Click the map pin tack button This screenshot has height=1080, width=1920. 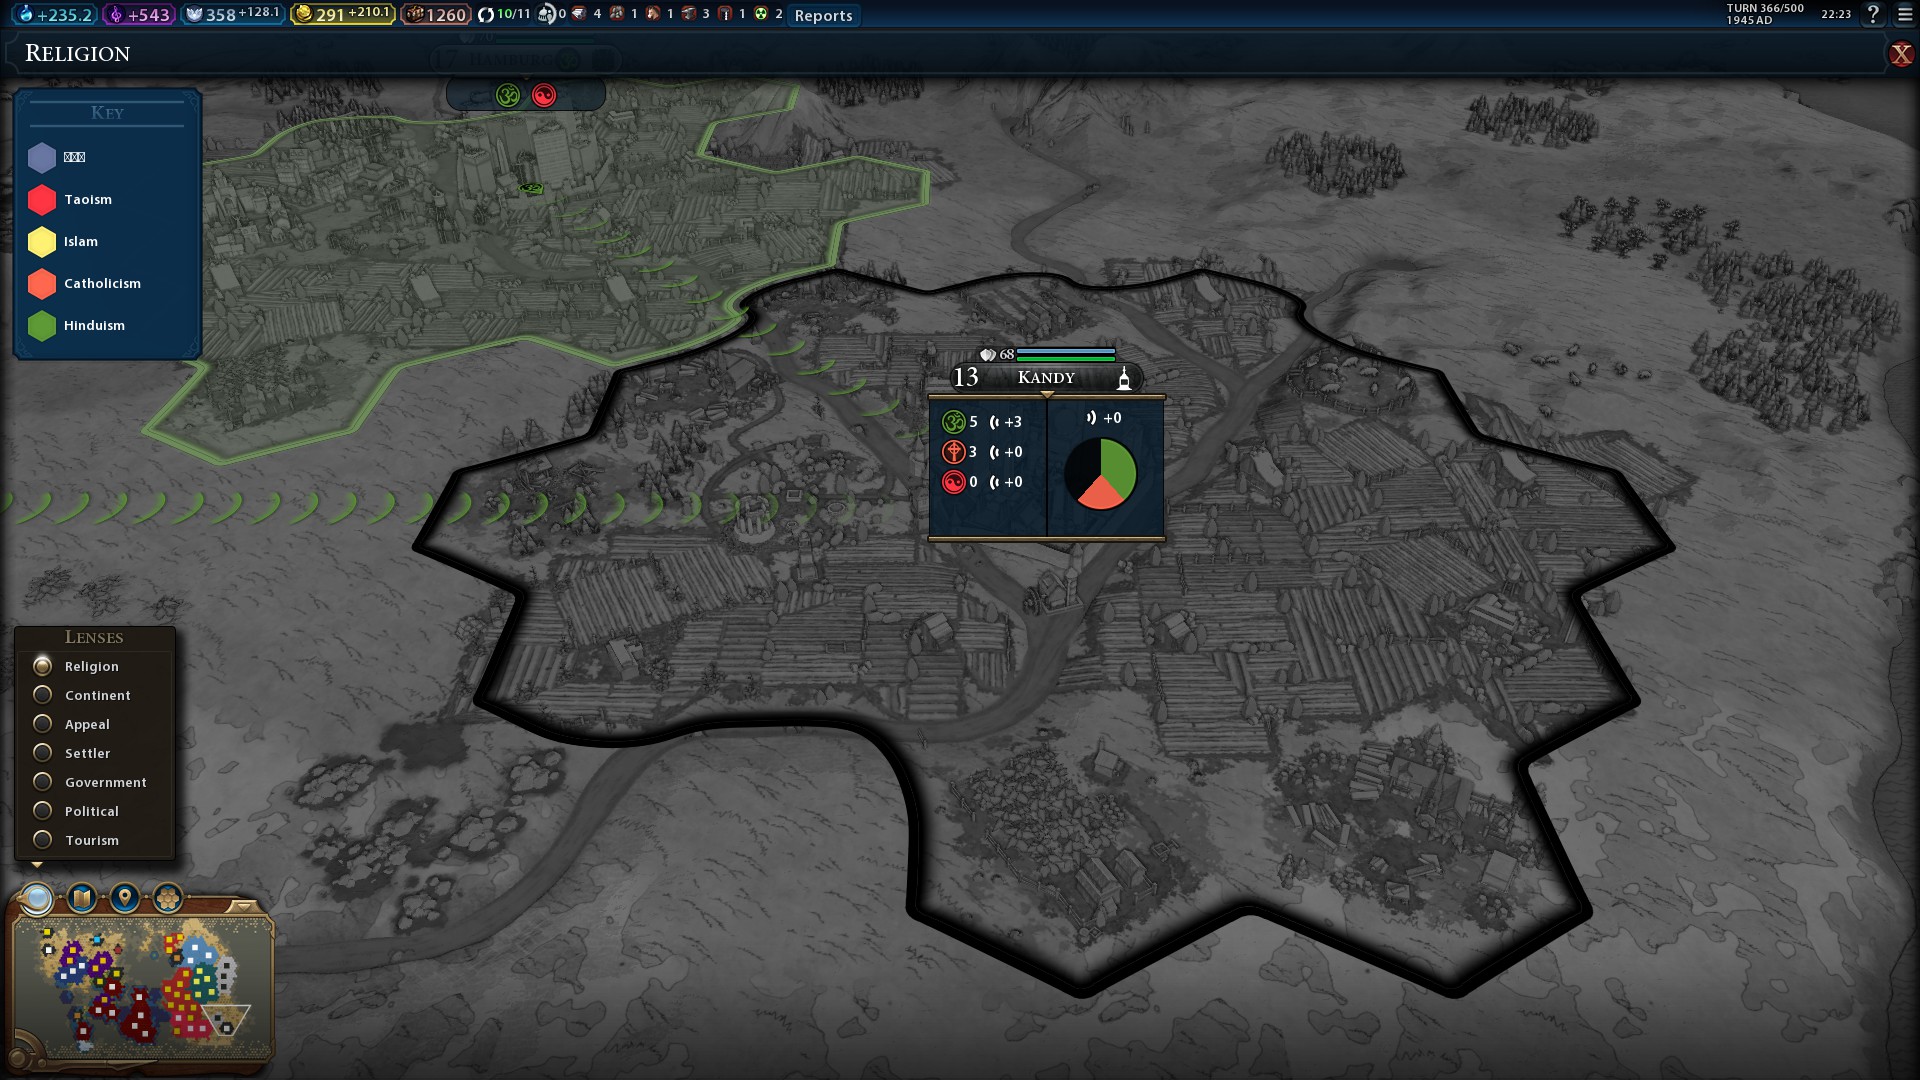tap(125, 897)
